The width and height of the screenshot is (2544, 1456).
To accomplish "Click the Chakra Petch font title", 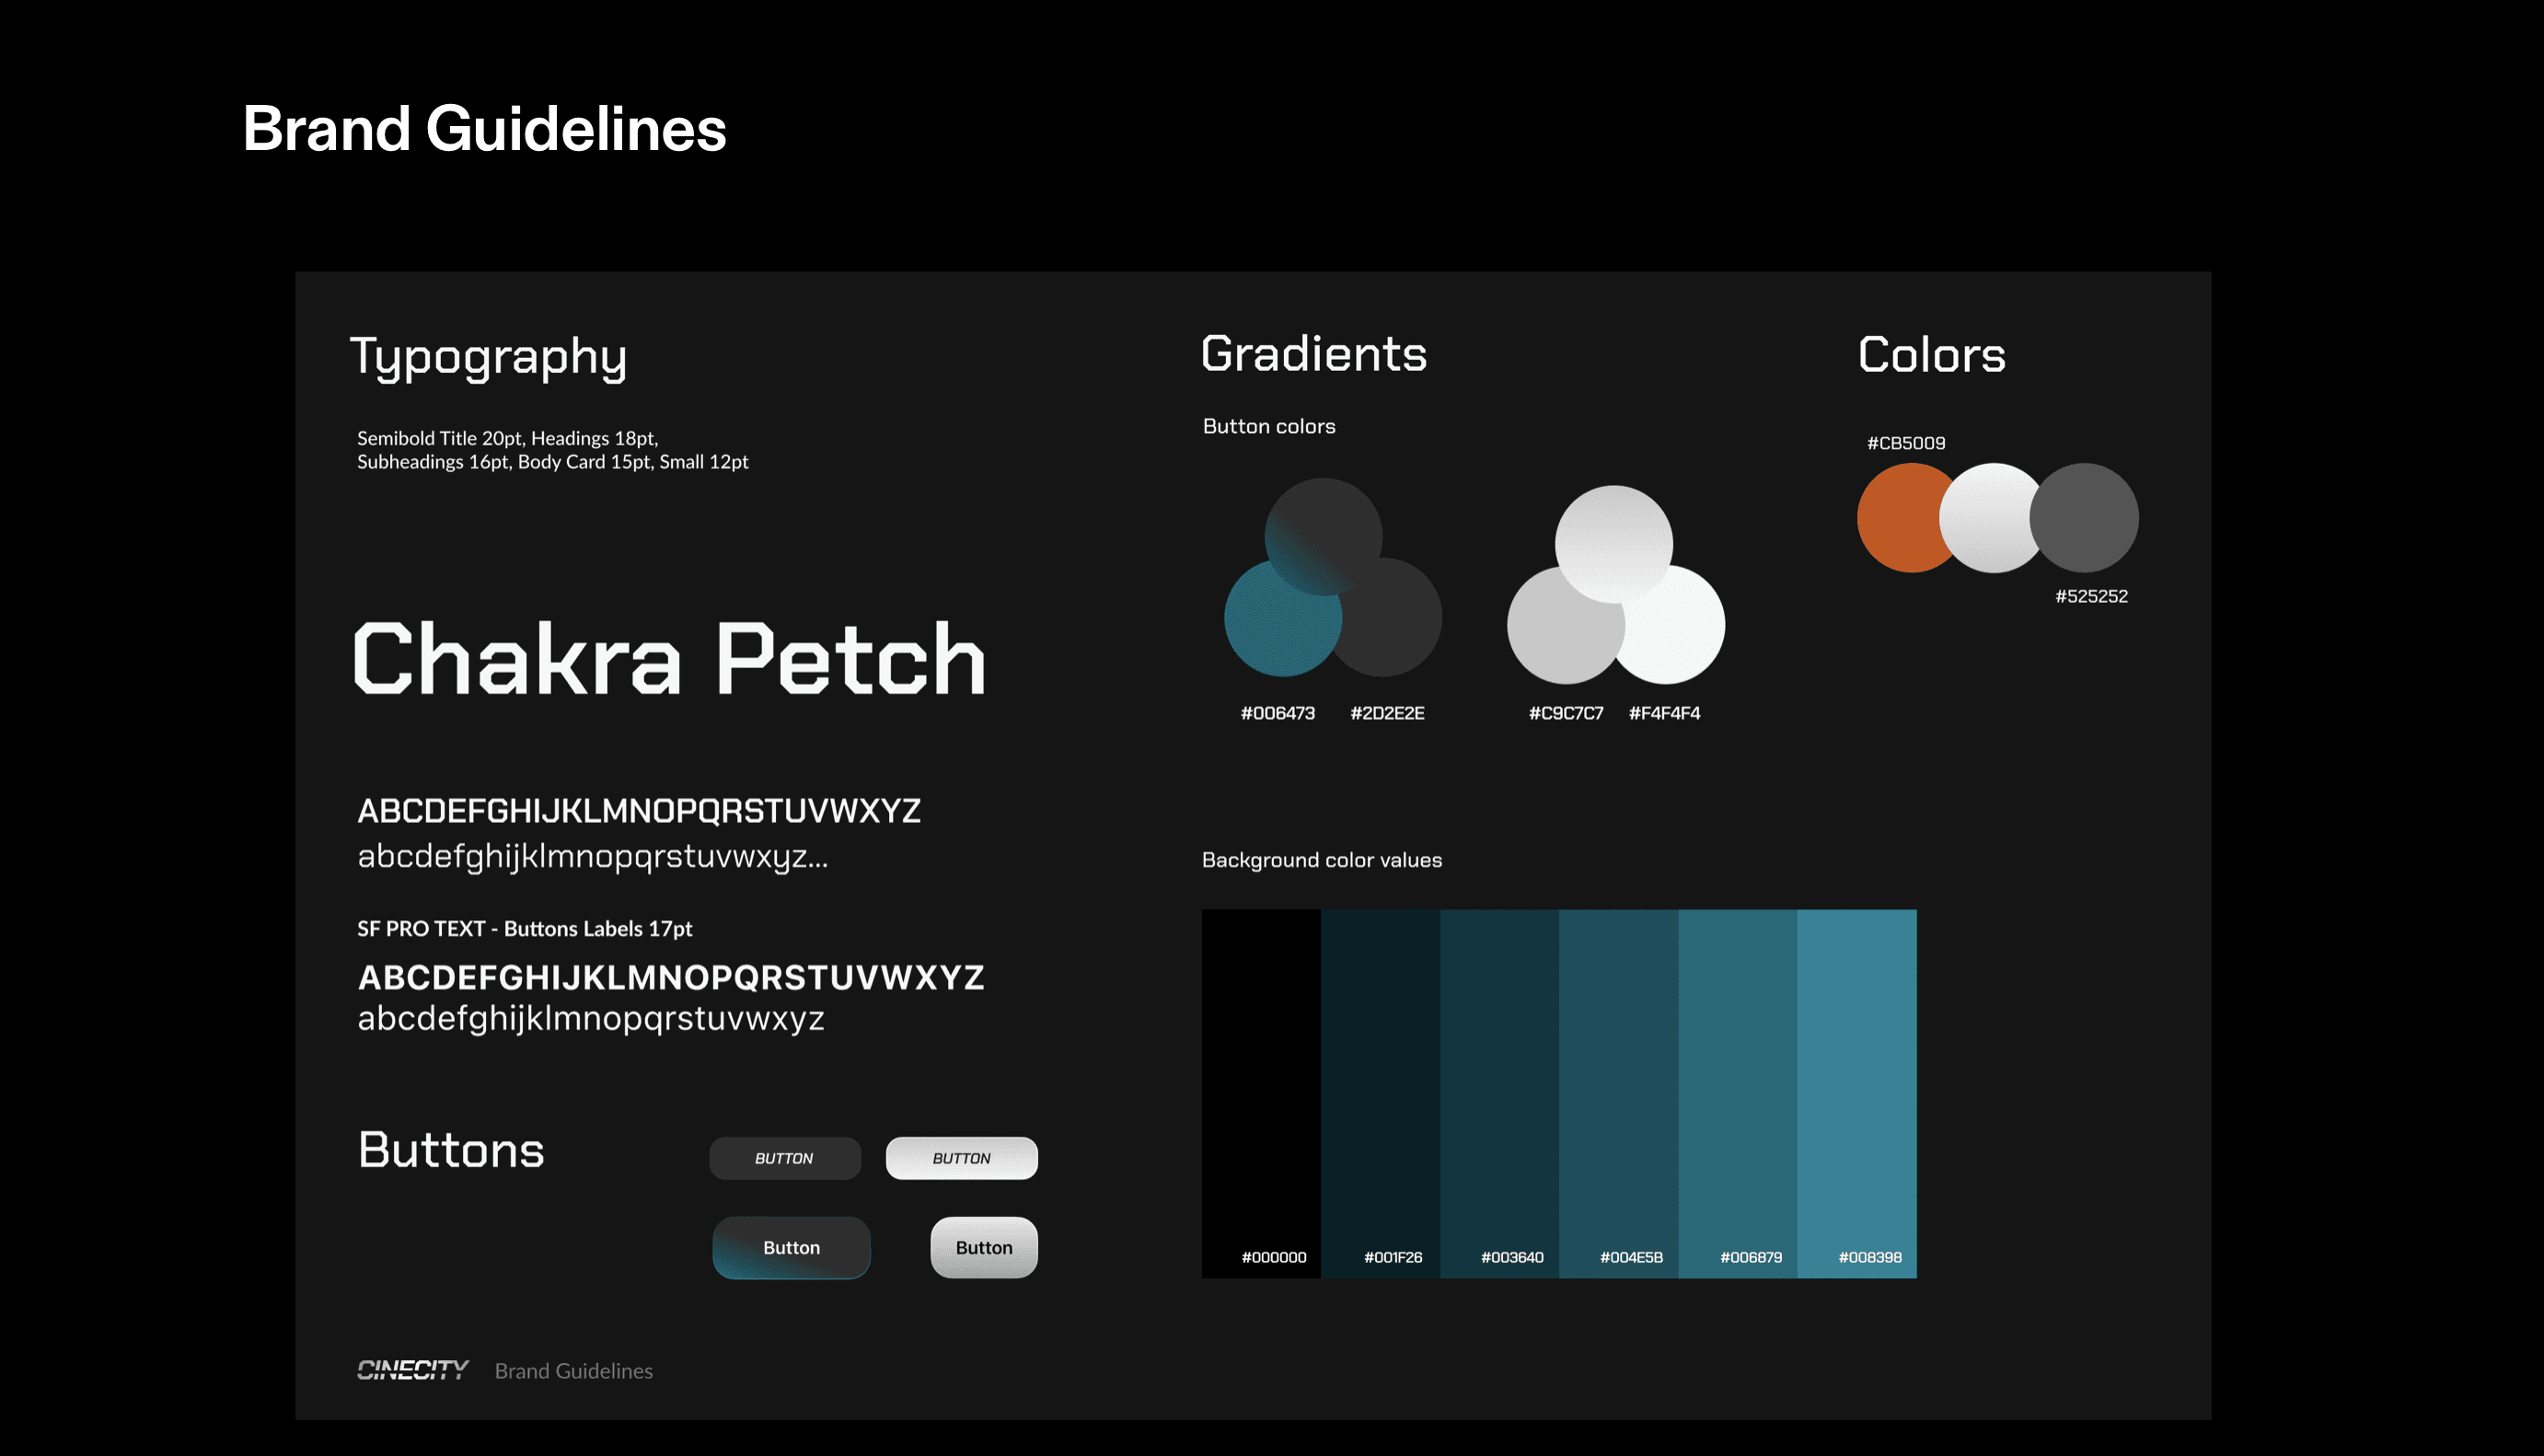I will (669, 658).
